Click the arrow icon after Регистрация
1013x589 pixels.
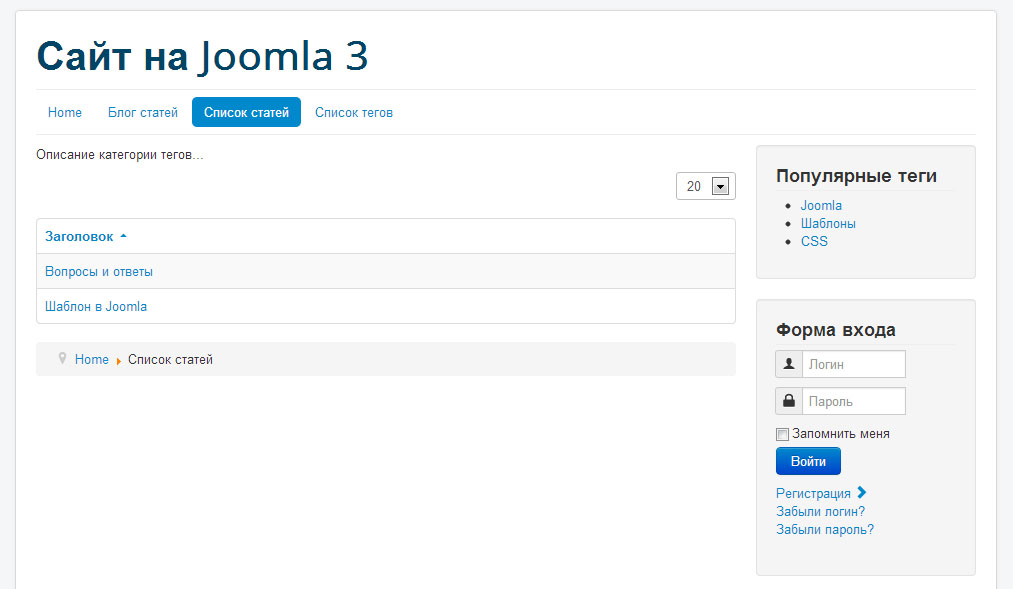(x=862, y=492)
